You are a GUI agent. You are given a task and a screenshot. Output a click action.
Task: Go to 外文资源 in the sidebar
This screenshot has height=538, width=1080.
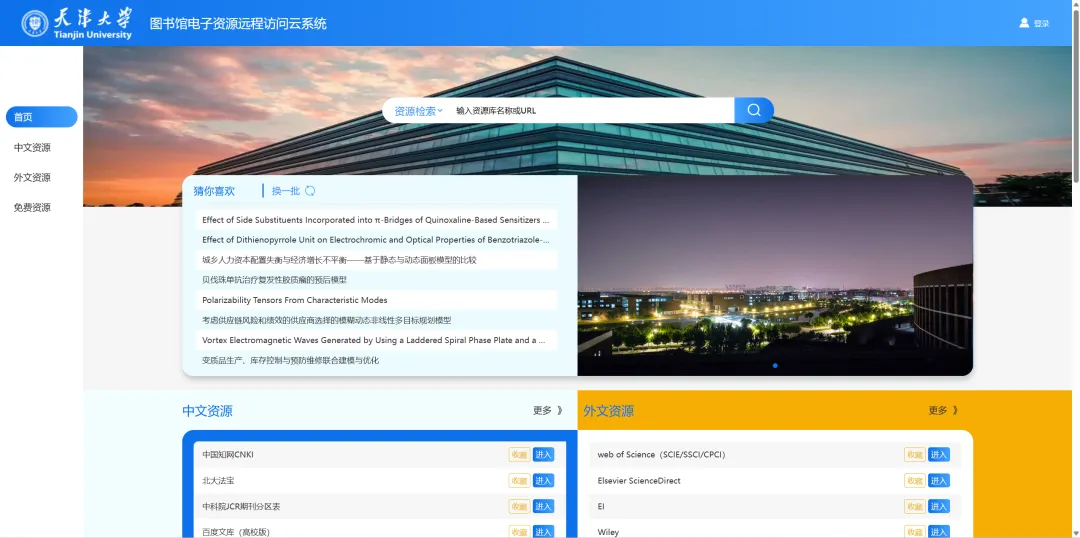tap(32, 178)
